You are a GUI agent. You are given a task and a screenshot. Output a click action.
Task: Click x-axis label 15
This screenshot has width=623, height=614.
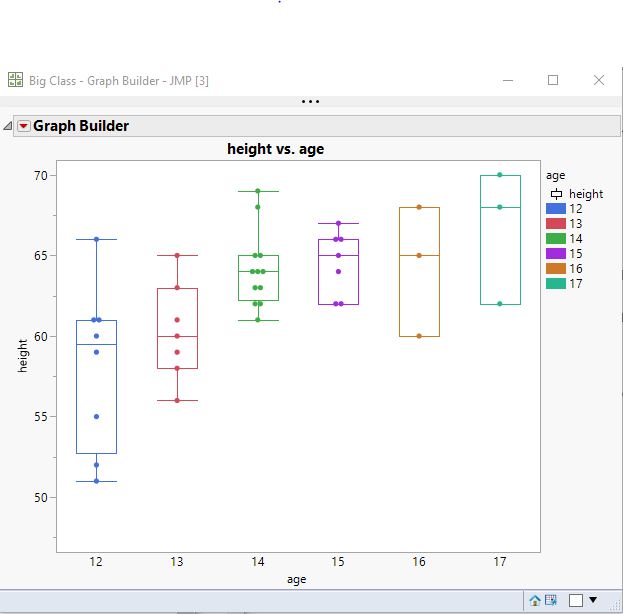pos(338,562)
